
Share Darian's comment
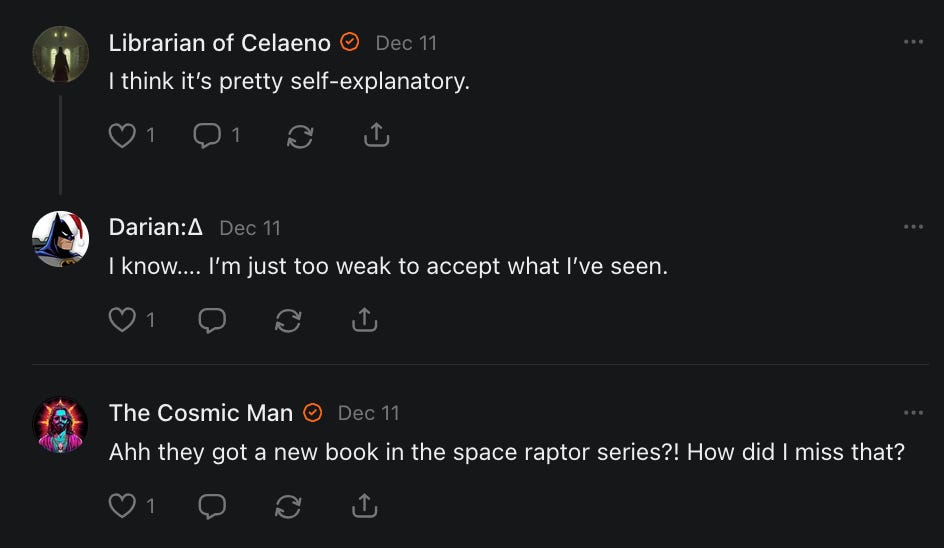[364, 320]
